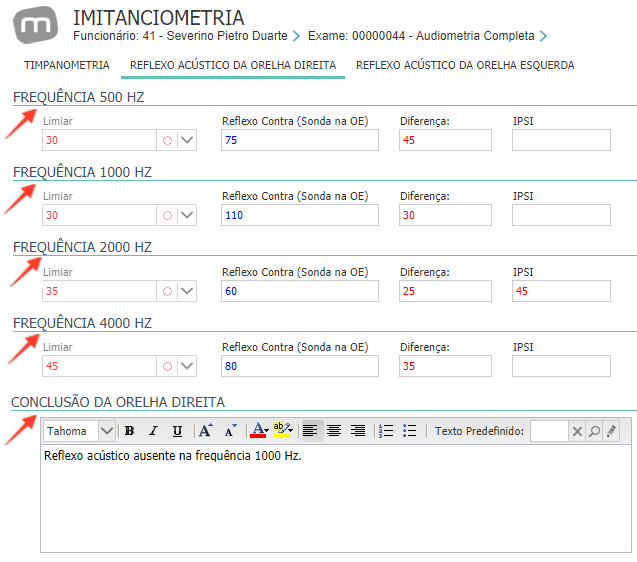The height and width of the screenshot is (562, 637).
Task: Expand 1000 Hz Limiar dropdown
Action: (187, 215)
